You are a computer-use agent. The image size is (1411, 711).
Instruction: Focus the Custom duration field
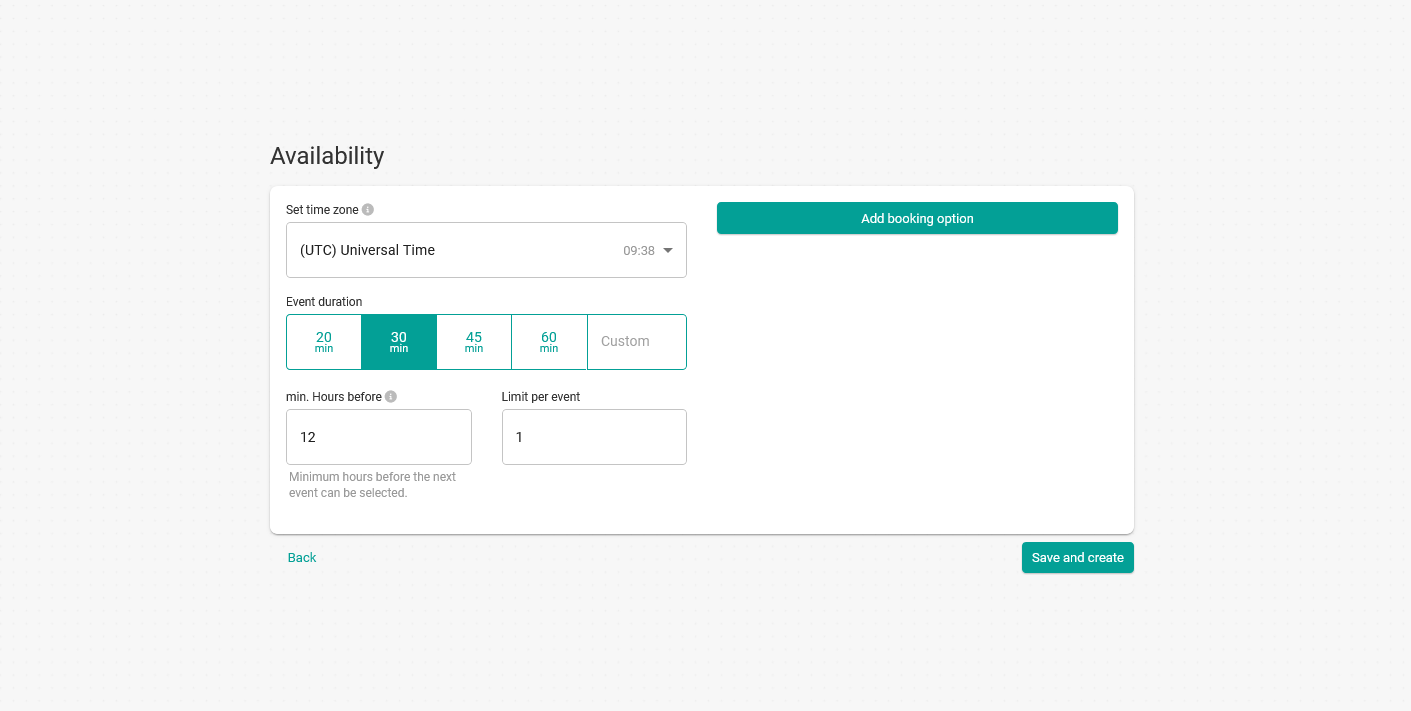click(x=637, y=342)
